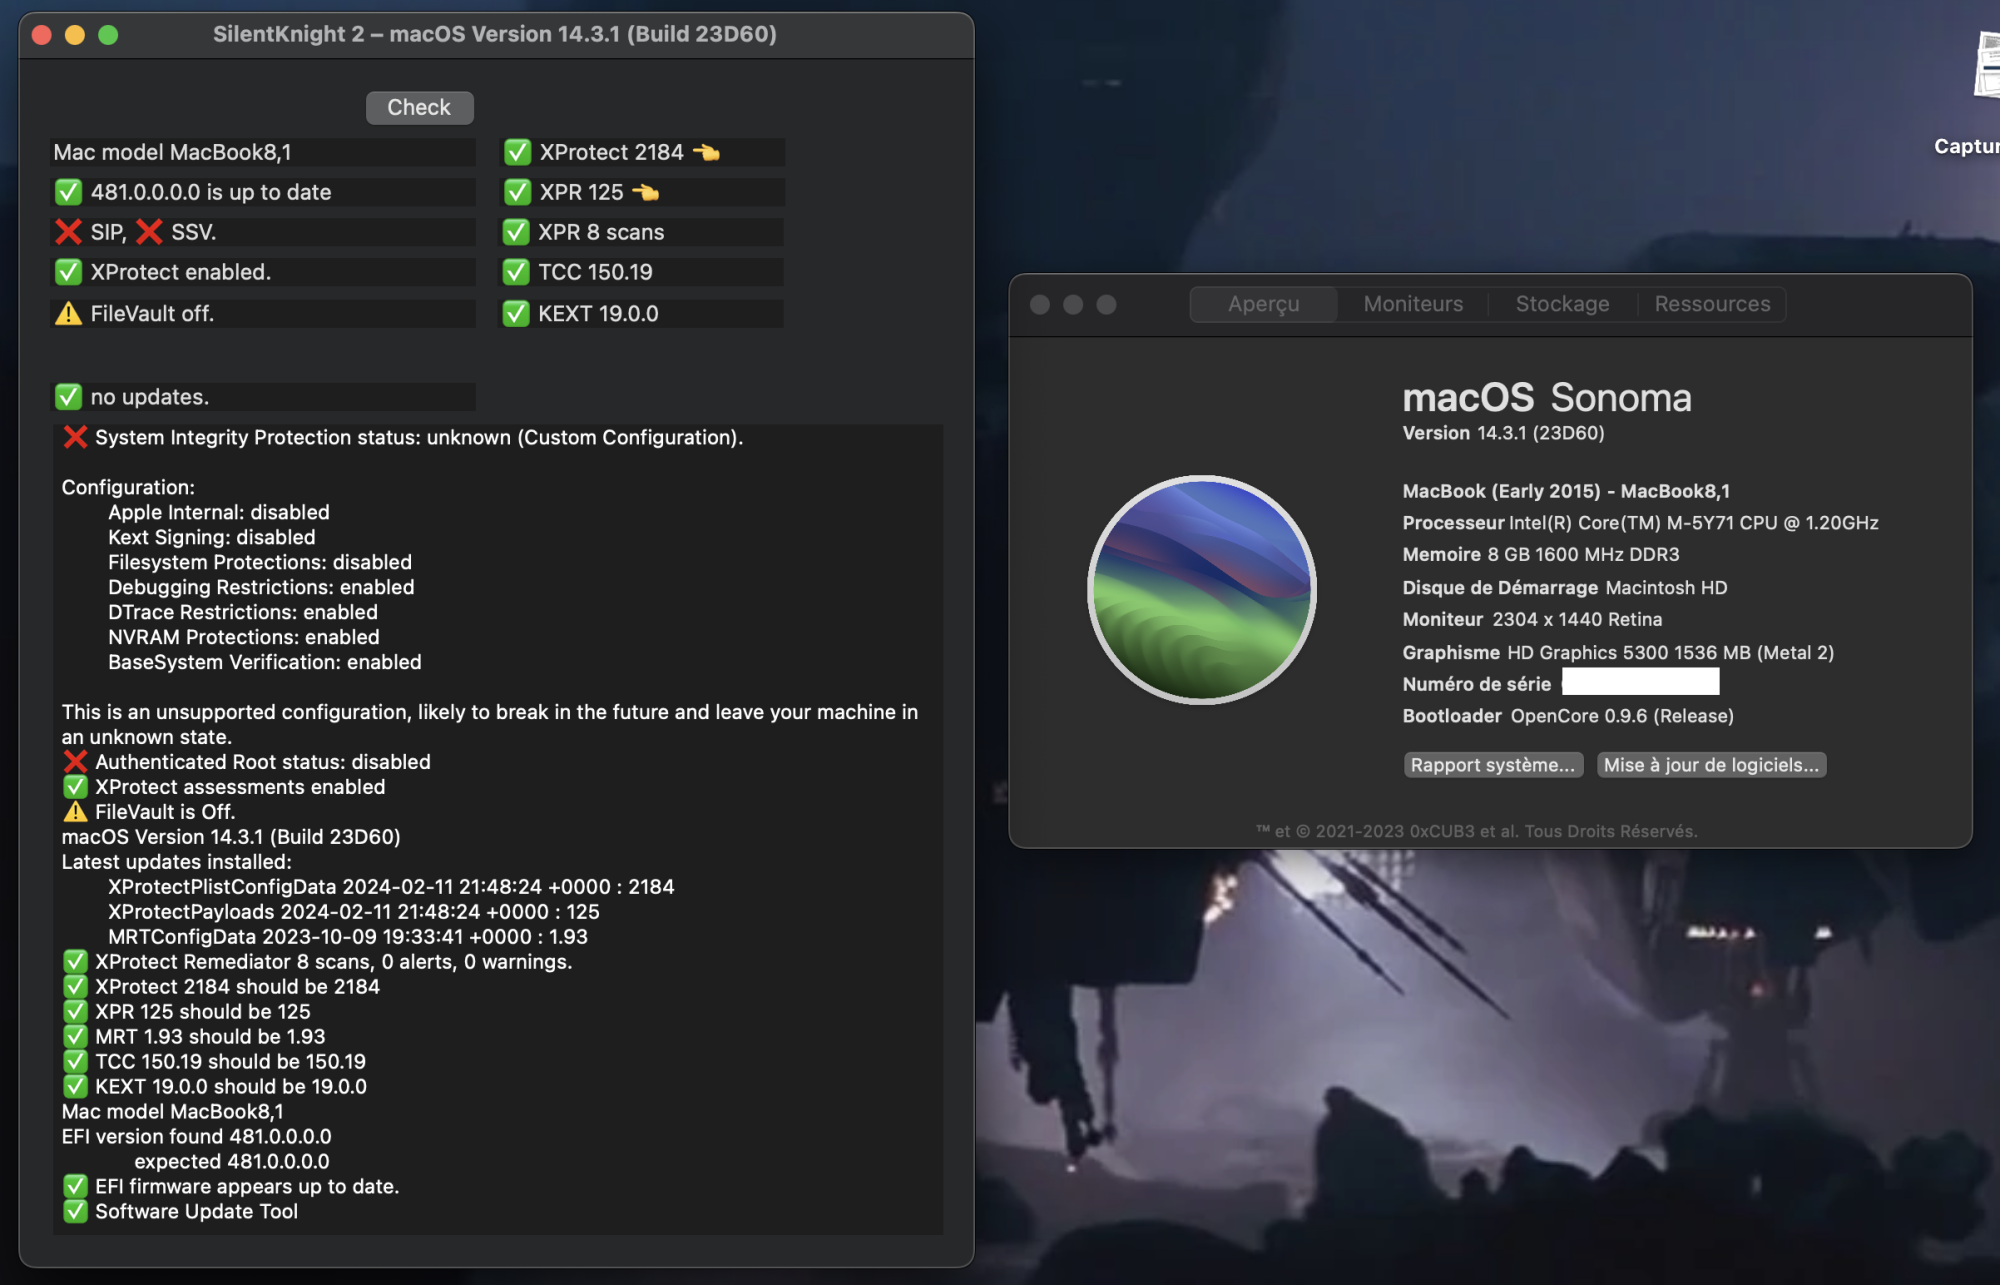
Task: Click the redacted serial number field
Action: [1640, 683]
